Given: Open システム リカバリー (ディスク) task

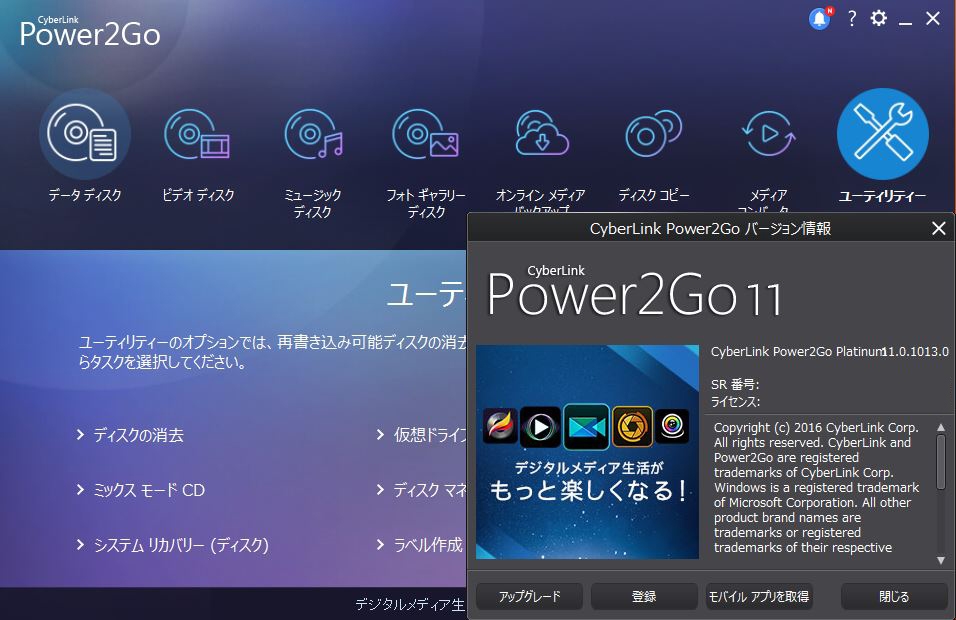Looking at the screenshot, I should (x=181, y=545).
